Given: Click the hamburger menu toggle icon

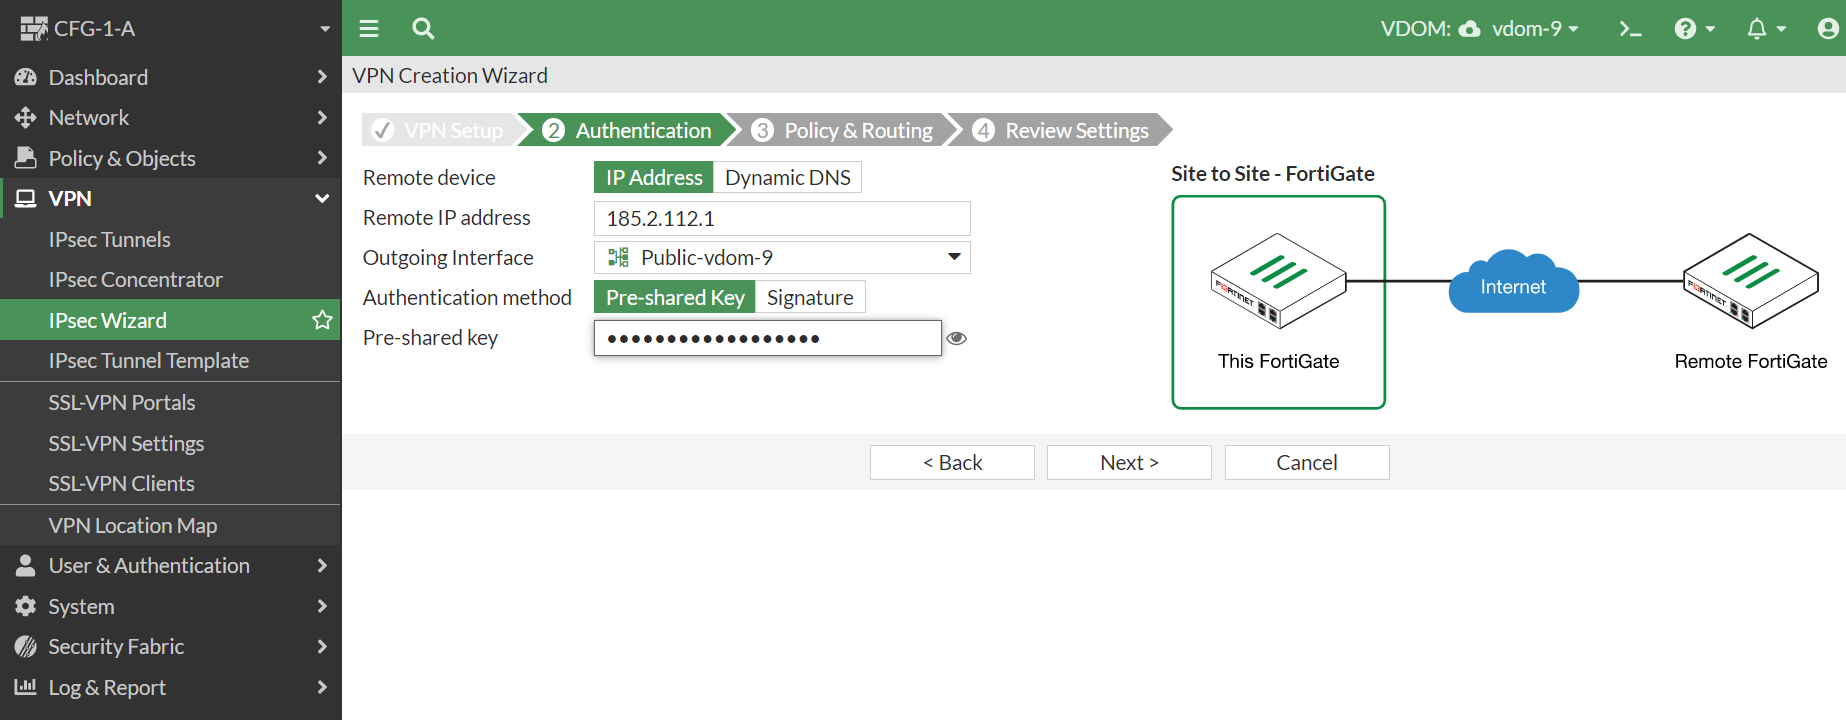Looking at the screenshot, I should [x=369, y=28].
